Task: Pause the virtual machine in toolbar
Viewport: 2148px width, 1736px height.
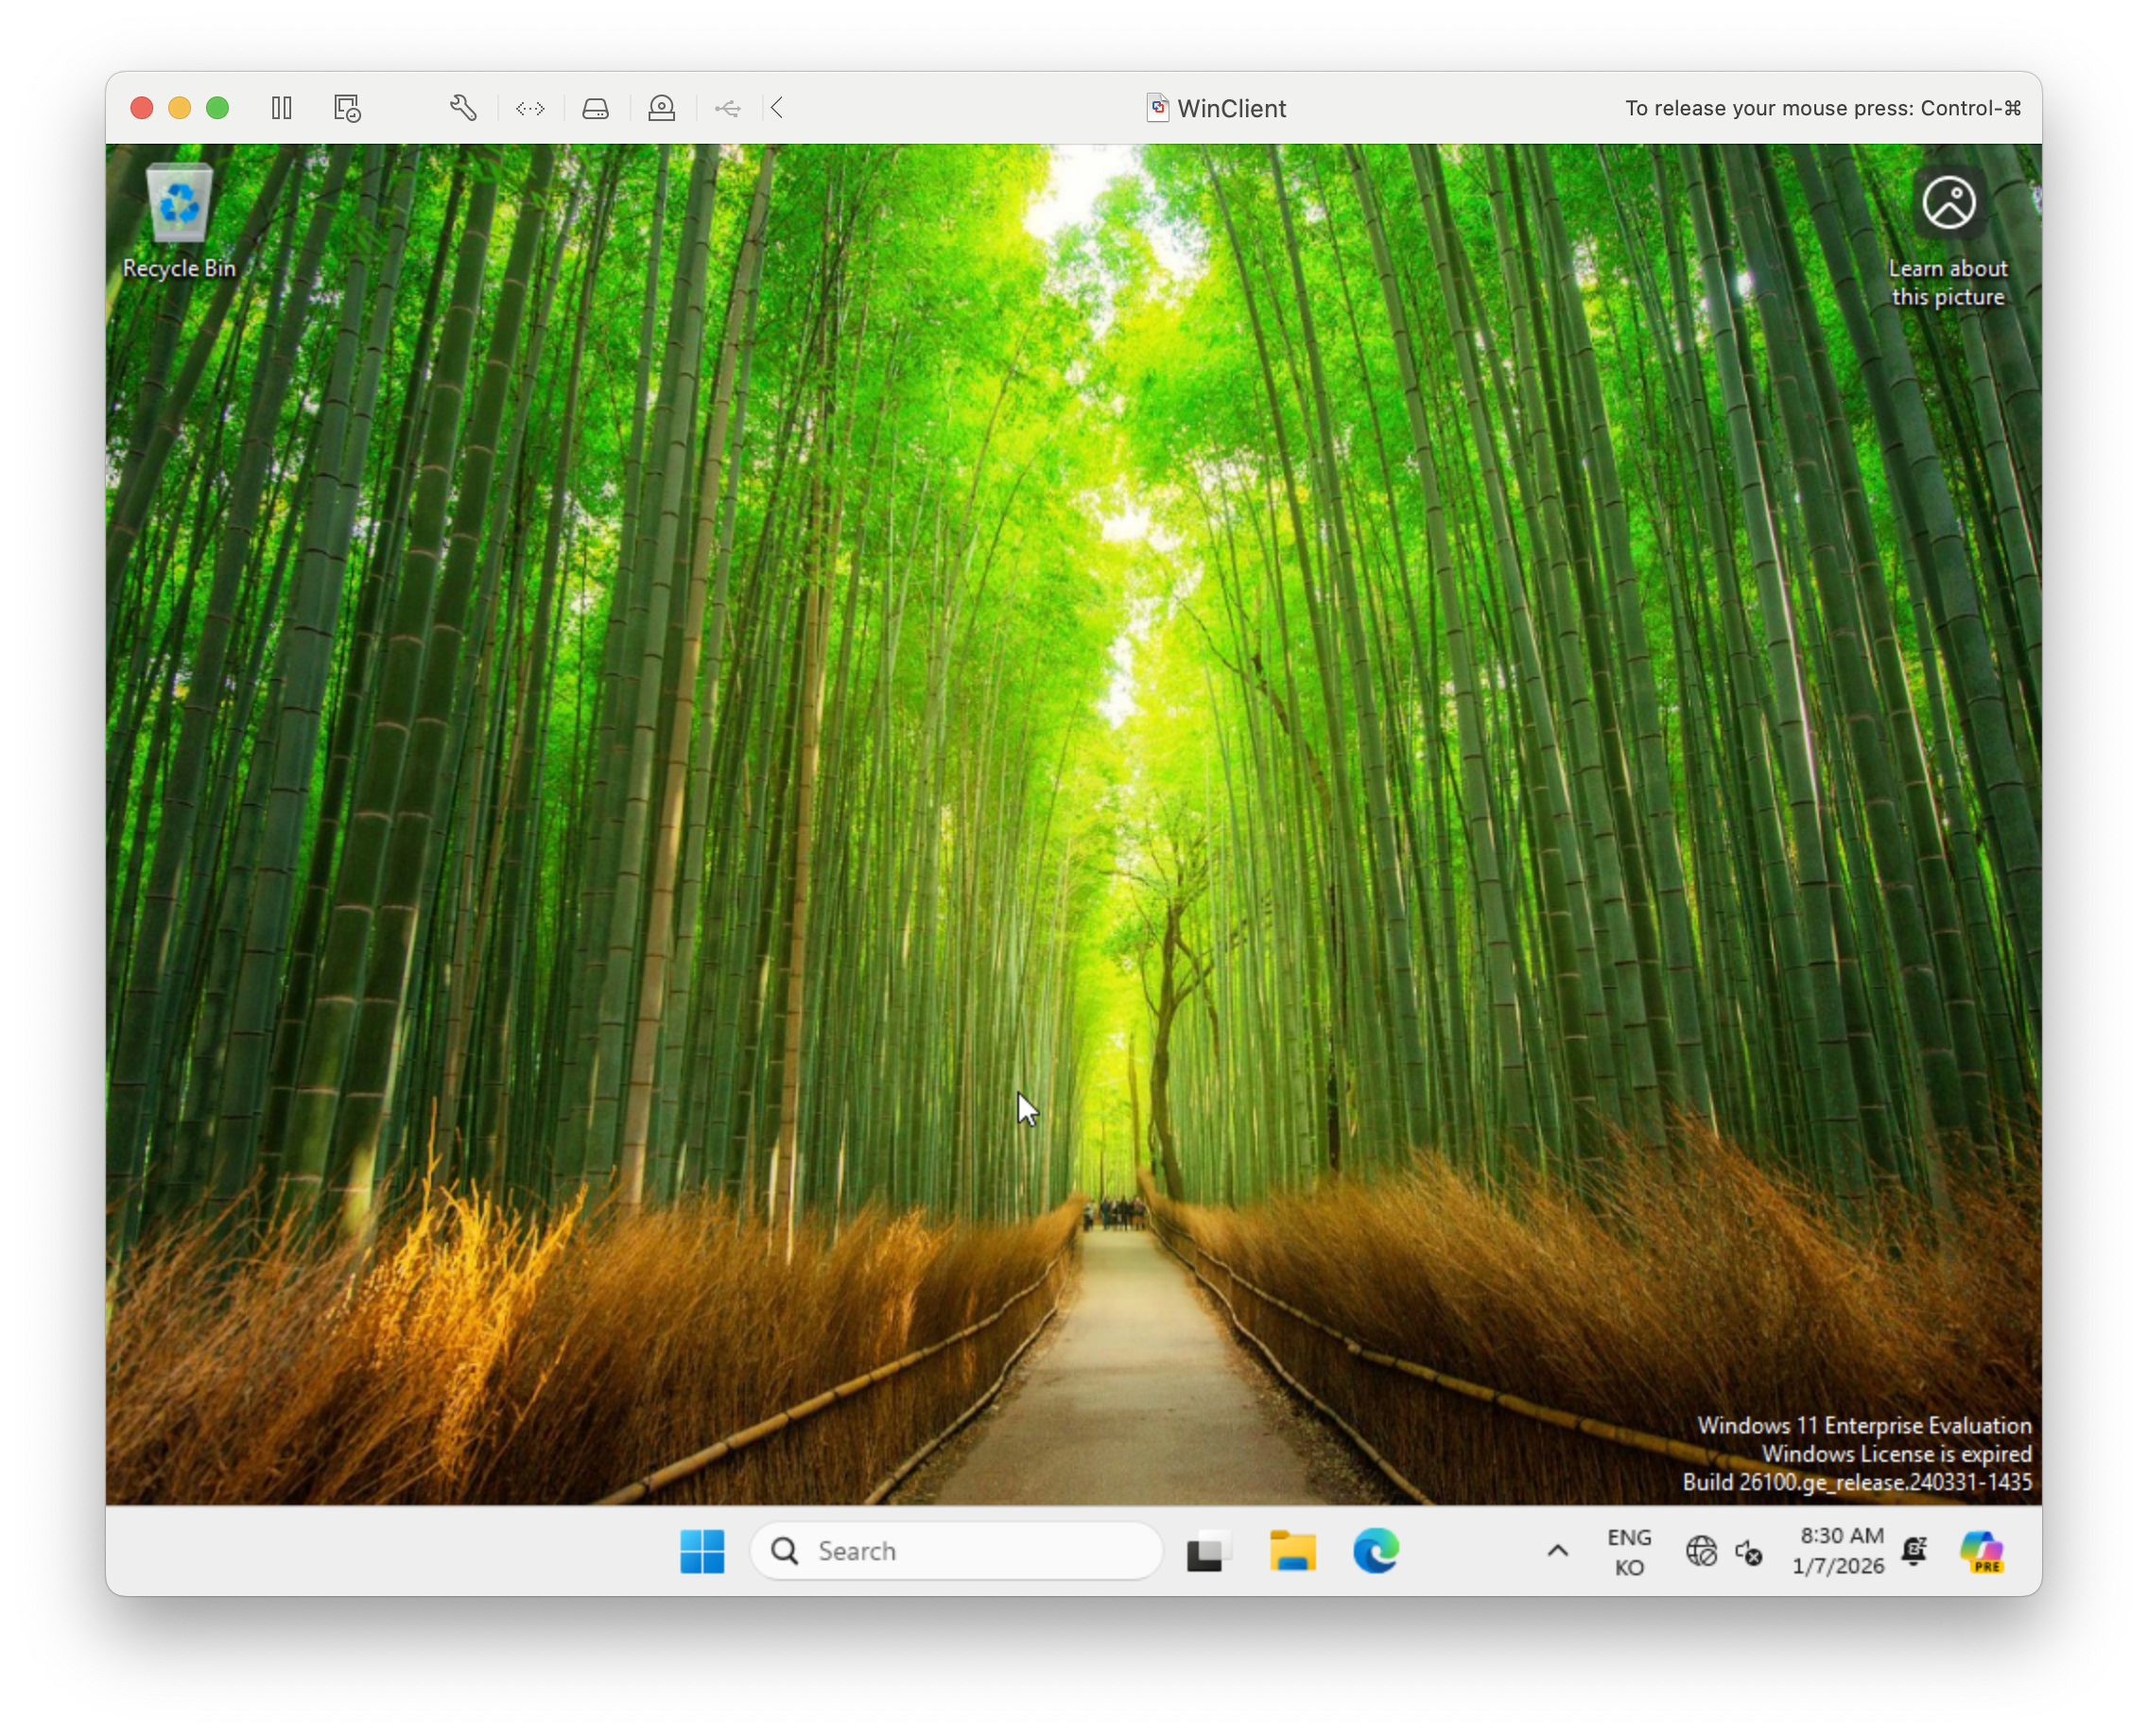Action: pyautogui.click(x=281, y=108)
